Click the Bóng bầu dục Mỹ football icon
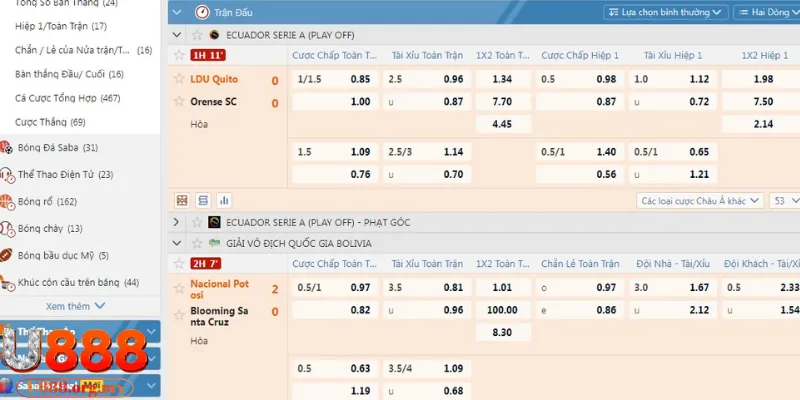Viewport: 800px width, 400px height. [x=6, y=256]
